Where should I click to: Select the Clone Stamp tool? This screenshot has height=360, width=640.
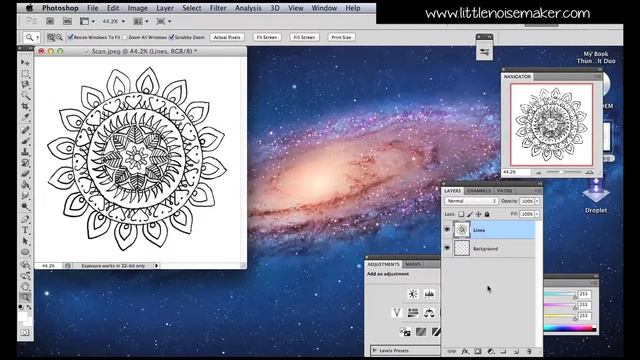click(25, 152)
